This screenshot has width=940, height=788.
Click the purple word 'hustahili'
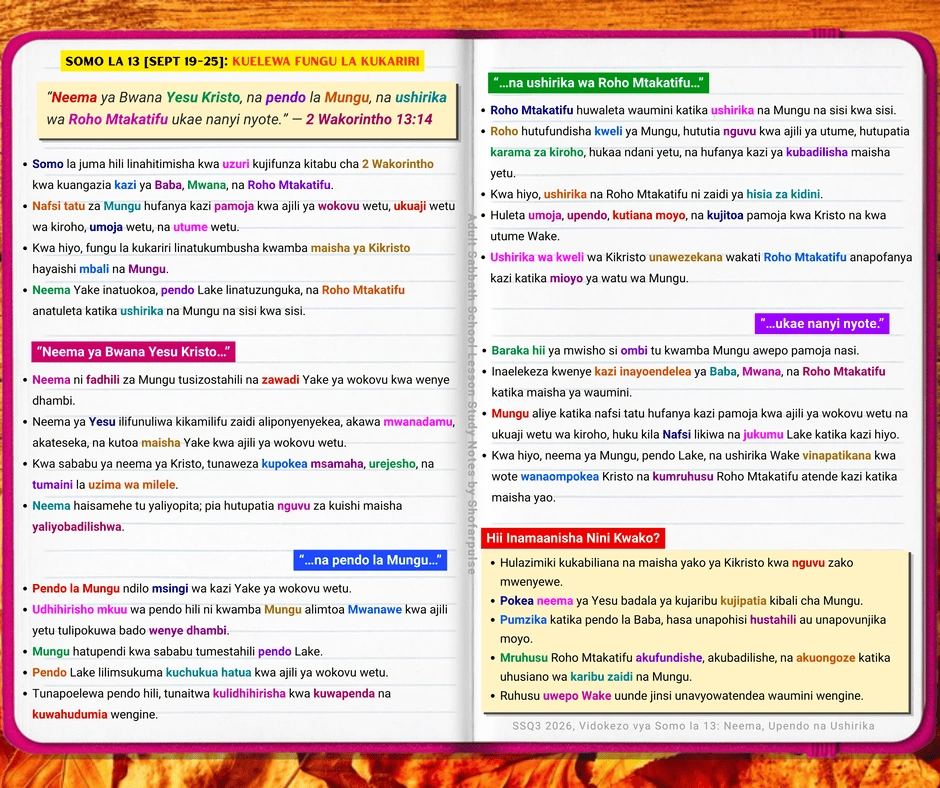point(773,619)
